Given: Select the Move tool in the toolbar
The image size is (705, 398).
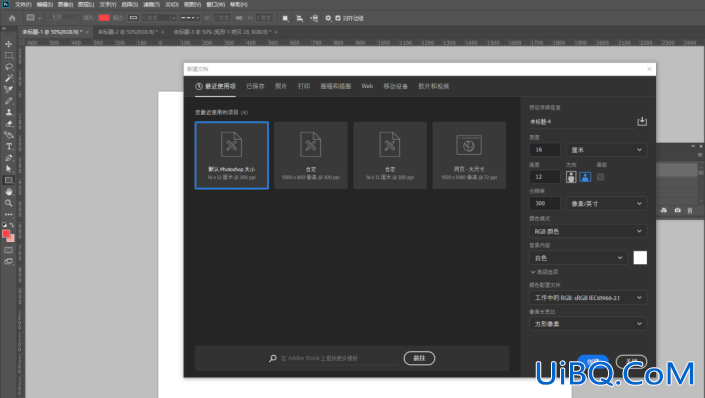Looking at the screenshot, I should [9, 44].
